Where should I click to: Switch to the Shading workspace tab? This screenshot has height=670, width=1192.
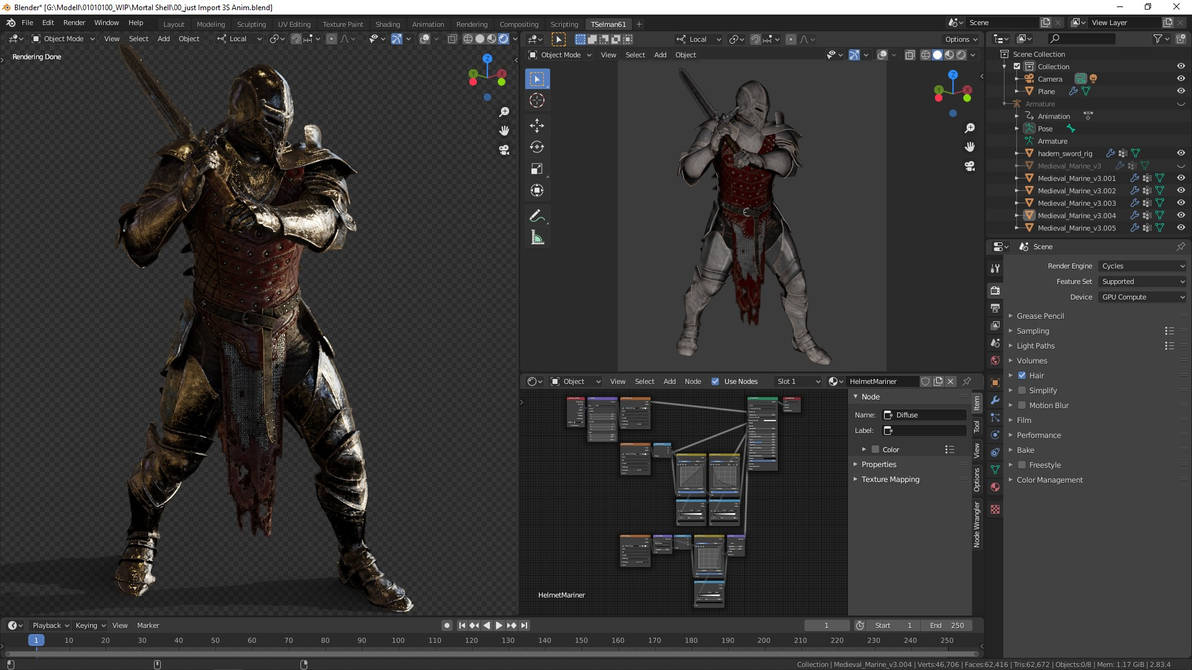point(387,24)
